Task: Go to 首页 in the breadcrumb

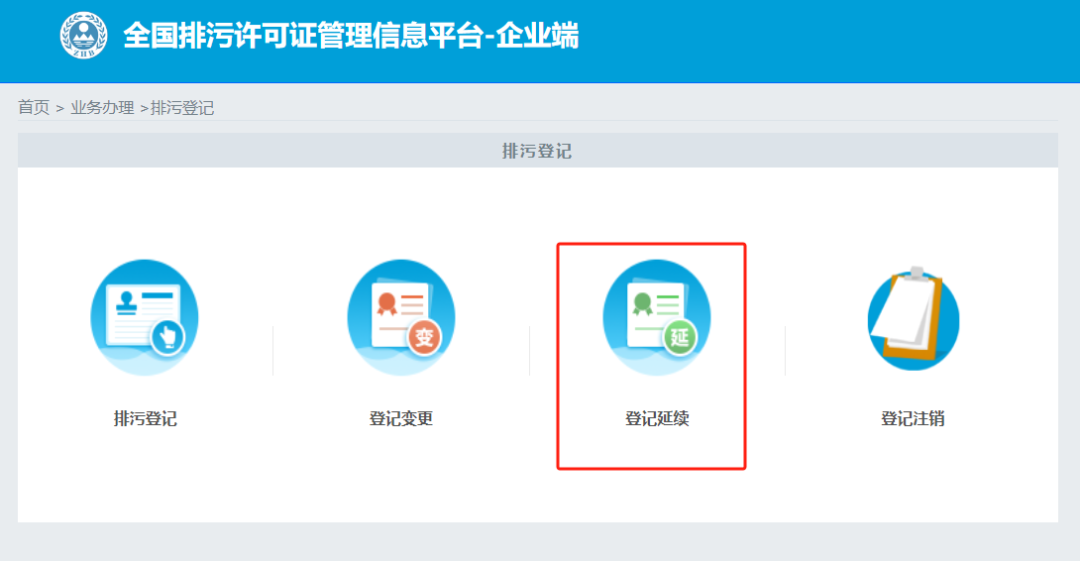Action: click(x=34, y=108)
